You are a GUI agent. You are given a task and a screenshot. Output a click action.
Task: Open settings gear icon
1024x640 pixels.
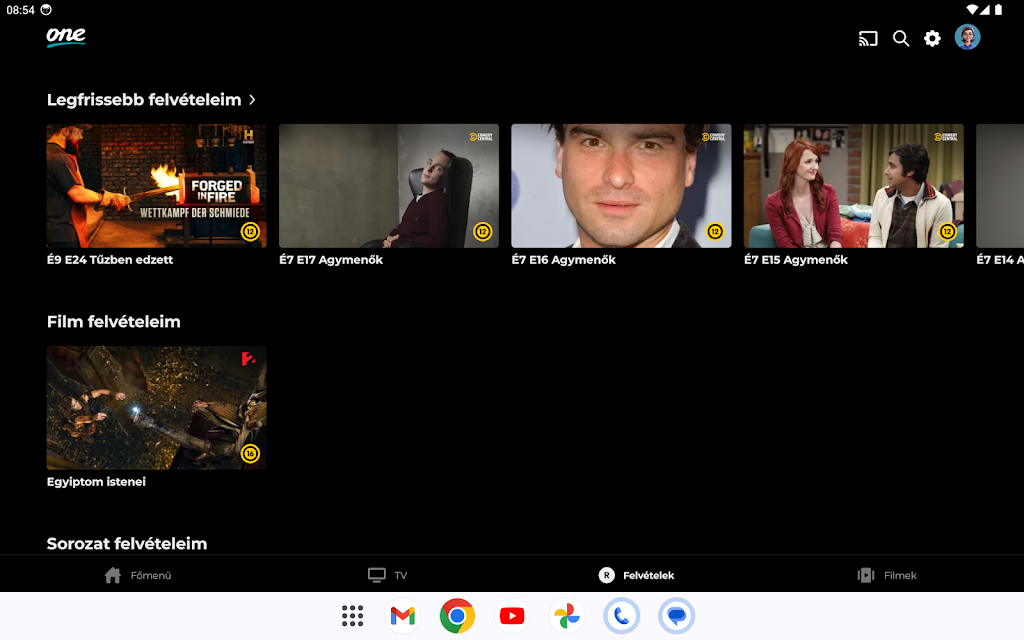click(932, 39)
